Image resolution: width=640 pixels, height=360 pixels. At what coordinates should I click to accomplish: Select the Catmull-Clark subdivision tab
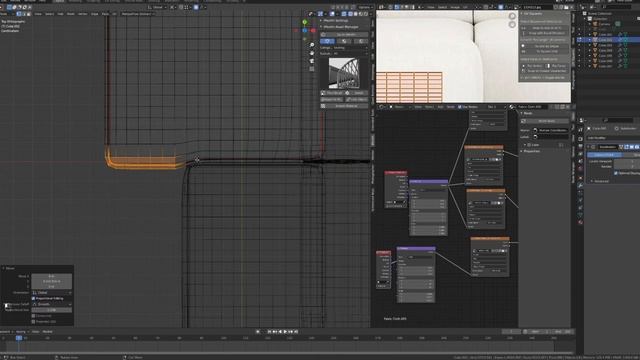coord(604,155)
